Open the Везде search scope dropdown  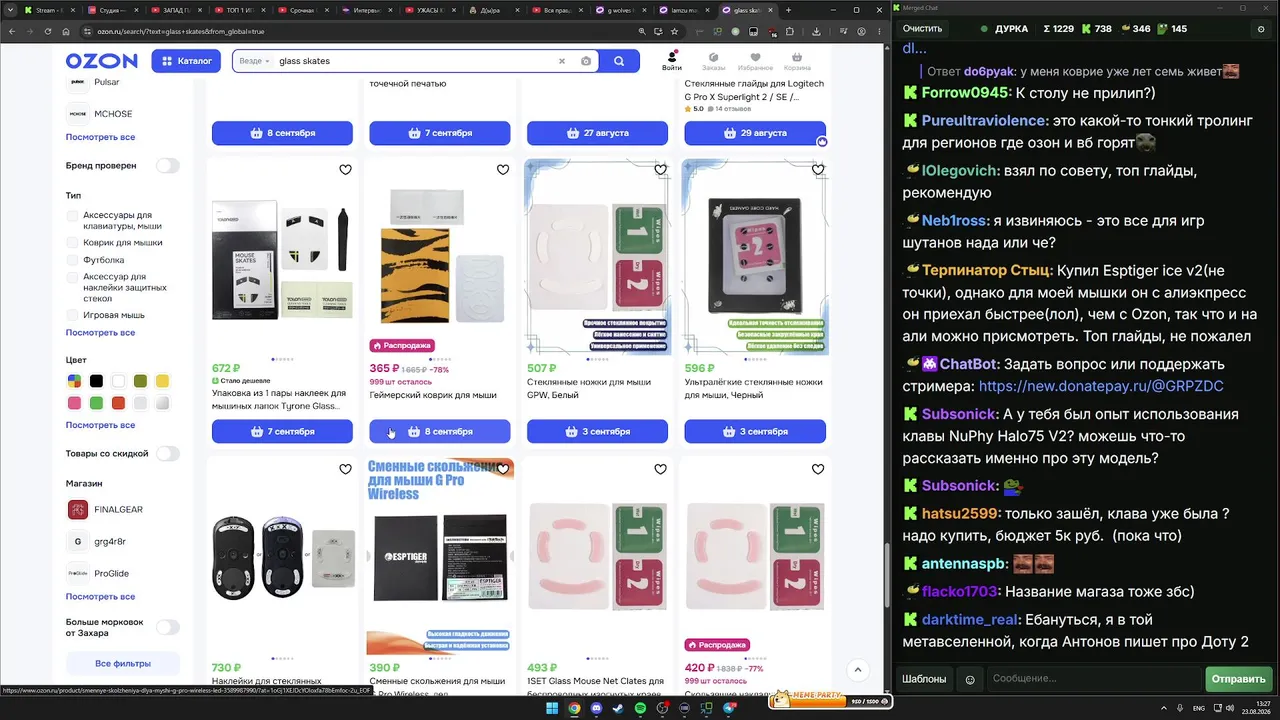254,61
